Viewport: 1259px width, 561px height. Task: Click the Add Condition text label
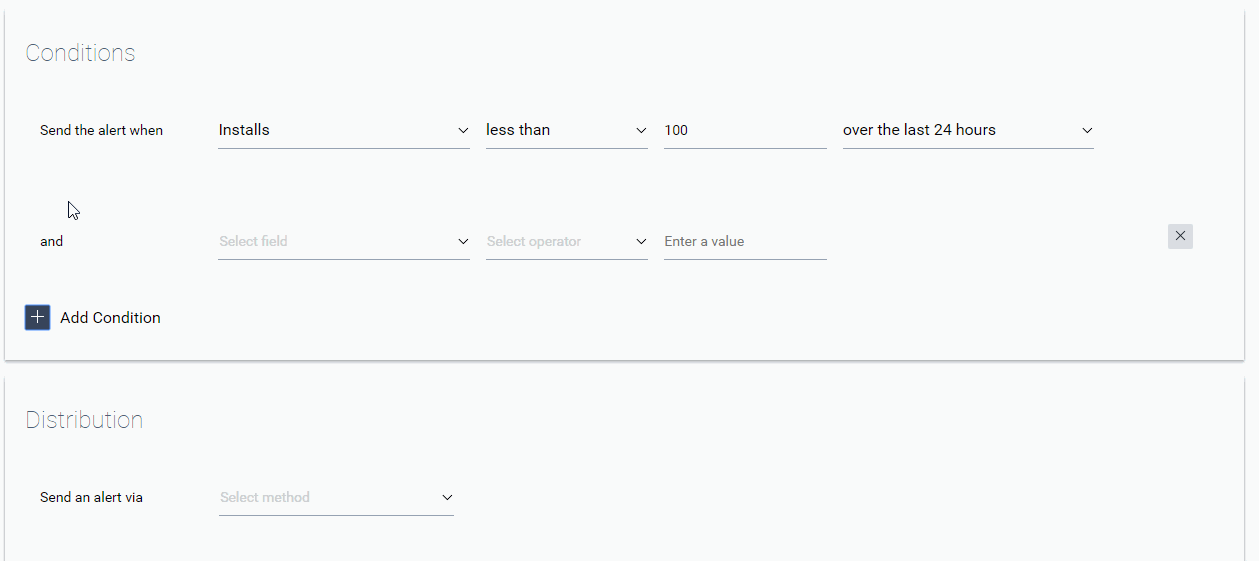point(110,317)
